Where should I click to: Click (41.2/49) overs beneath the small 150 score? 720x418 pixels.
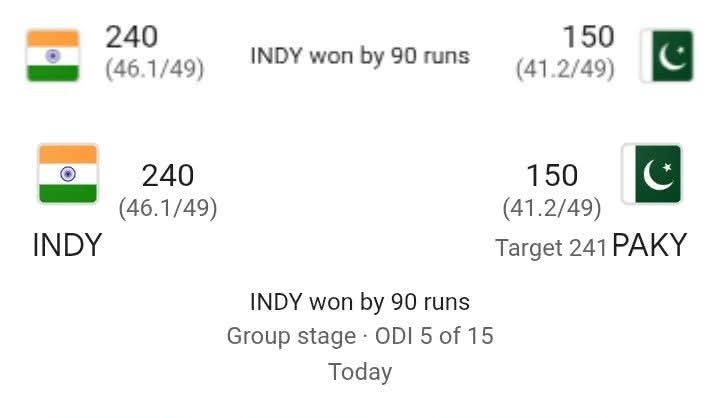[x=565, y=70]
